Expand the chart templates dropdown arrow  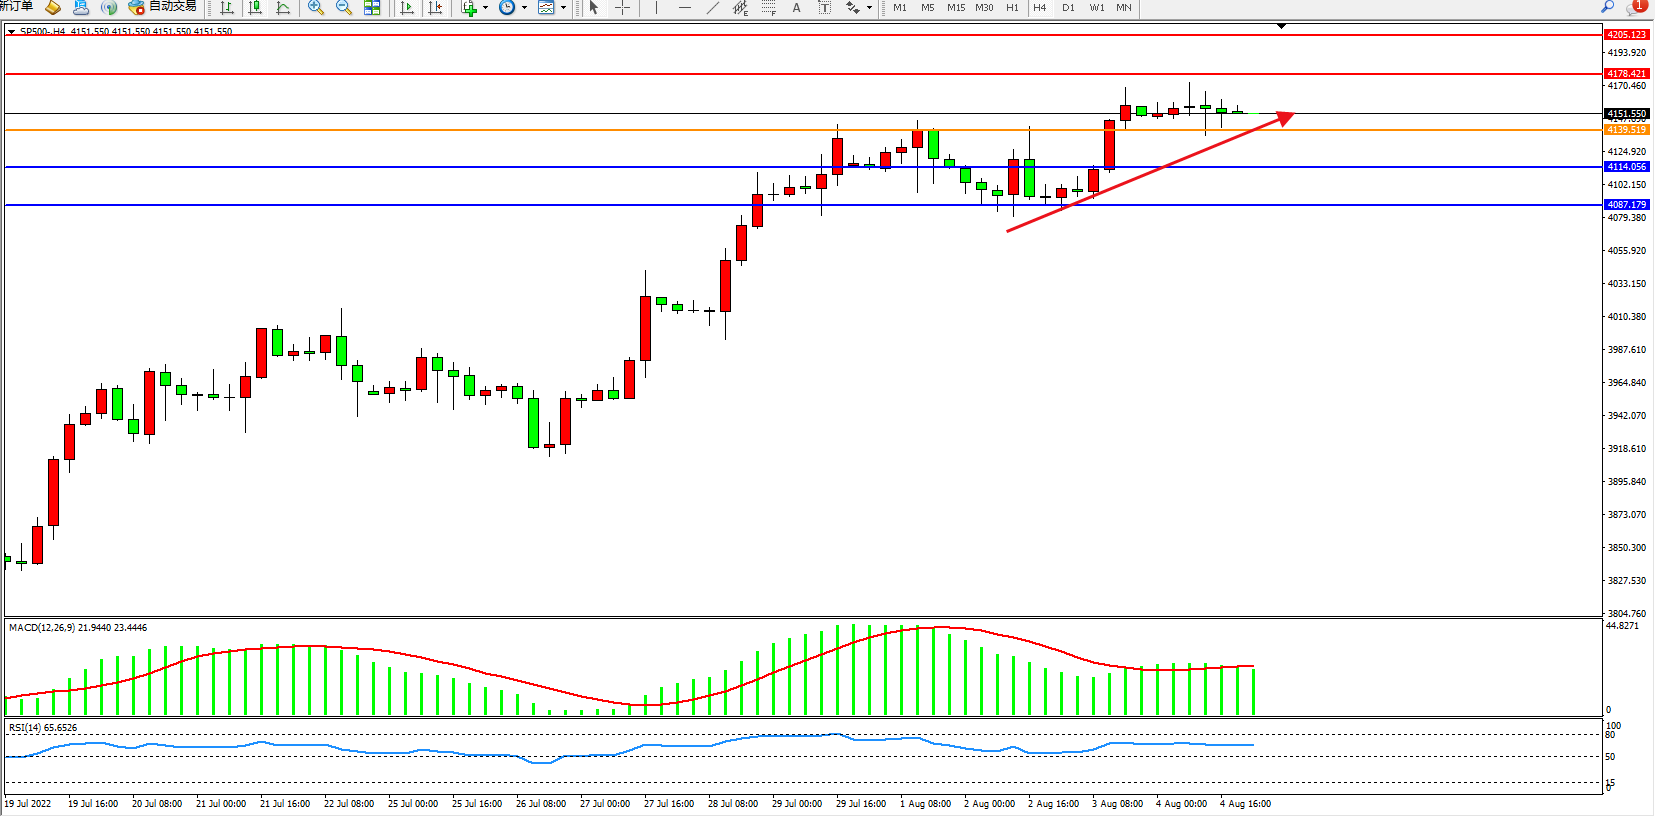[563, 8]
